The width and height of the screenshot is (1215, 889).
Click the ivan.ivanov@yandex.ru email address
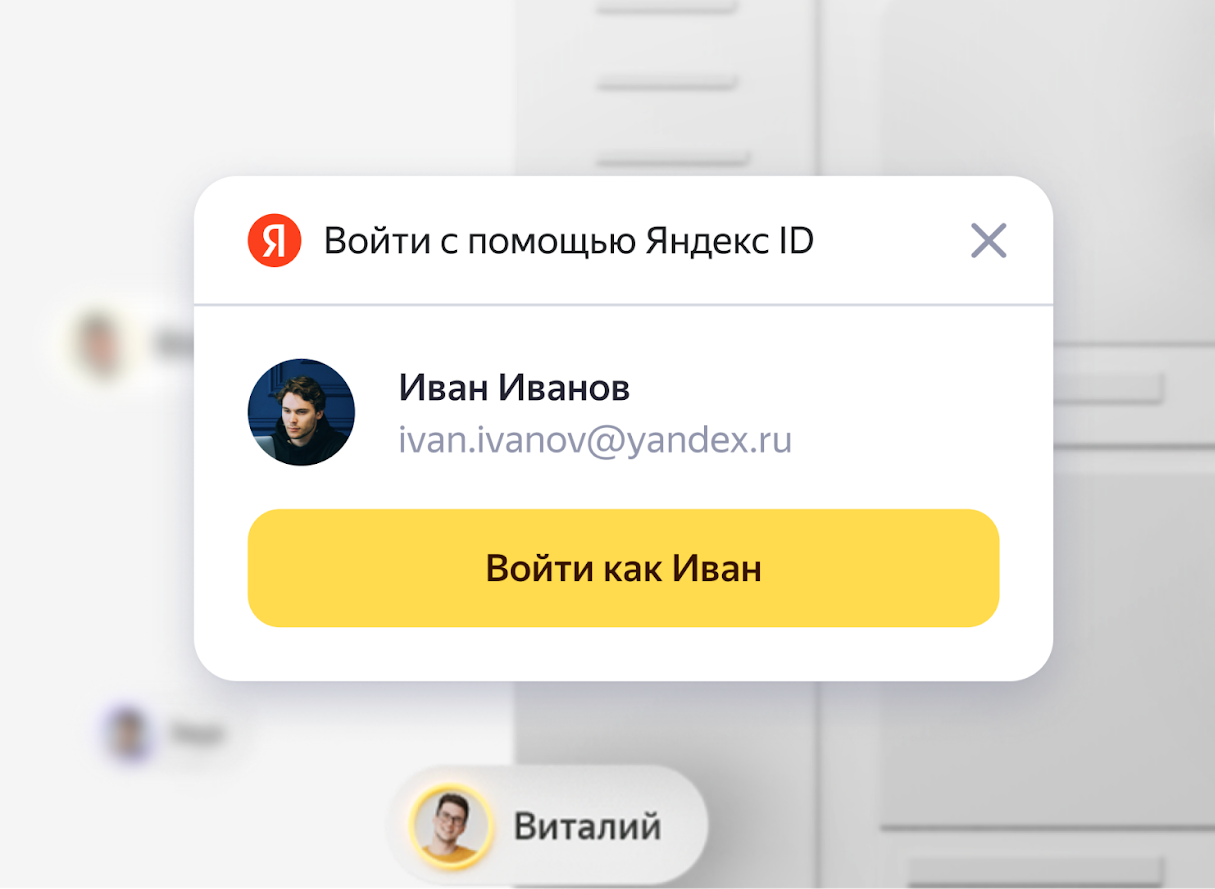coord(595,440)
